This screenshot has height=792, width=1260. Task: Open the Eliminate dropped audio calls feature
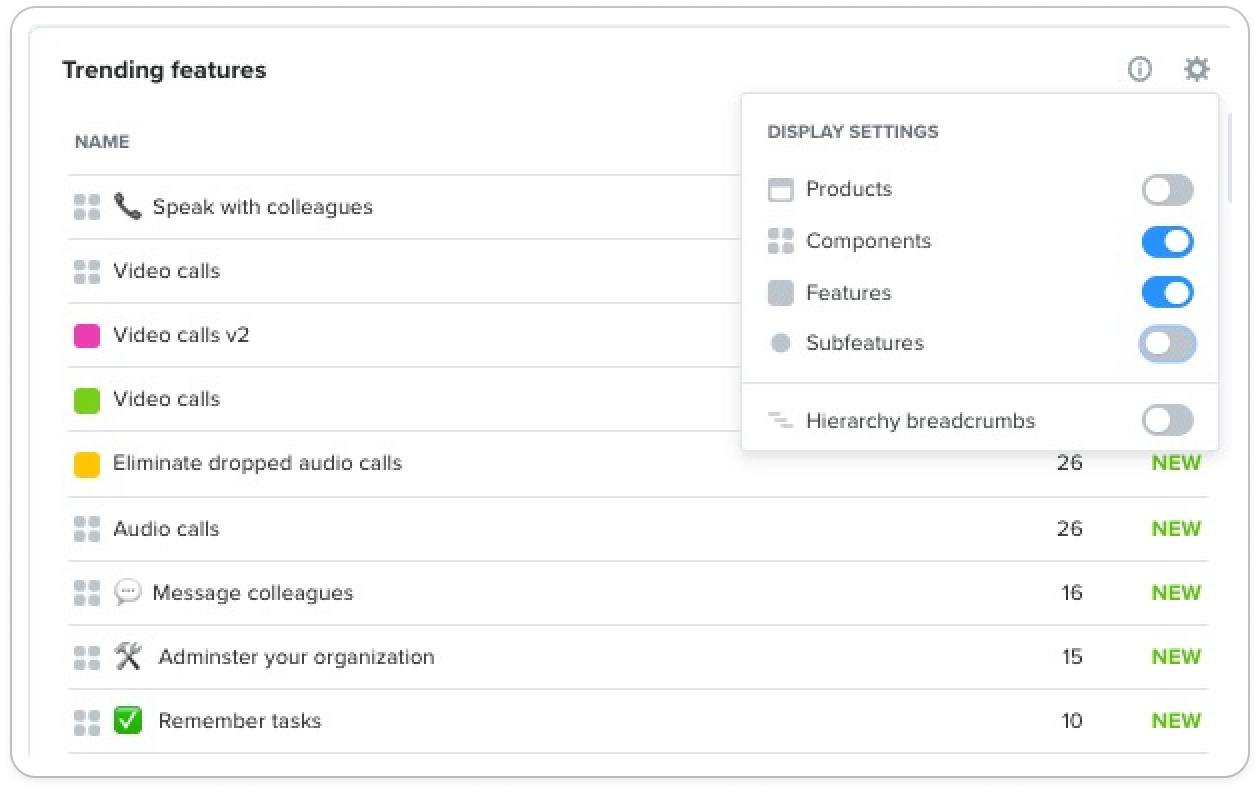[257, 463]
